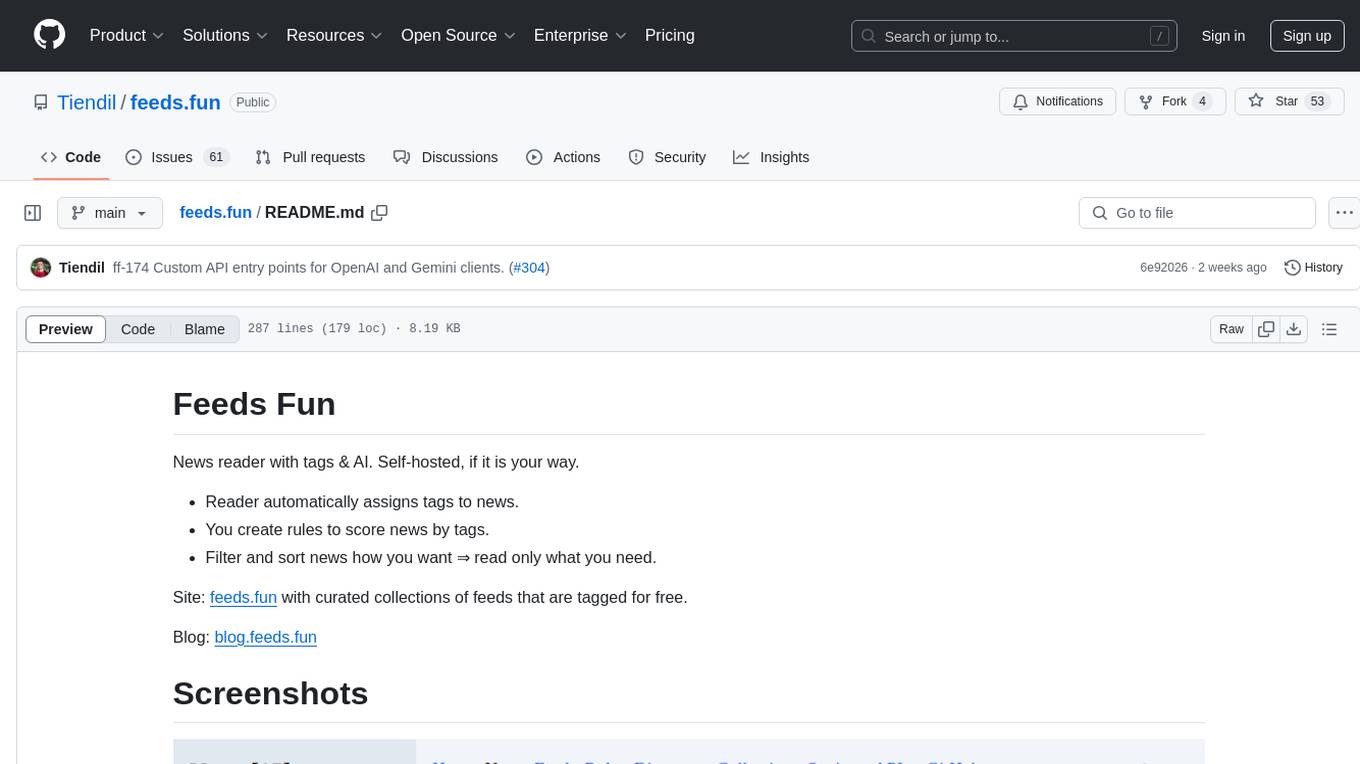Switch to Code view
The height and width of the screenshot is (764, 1360).
pyautogui.click(x=138, y=329)
